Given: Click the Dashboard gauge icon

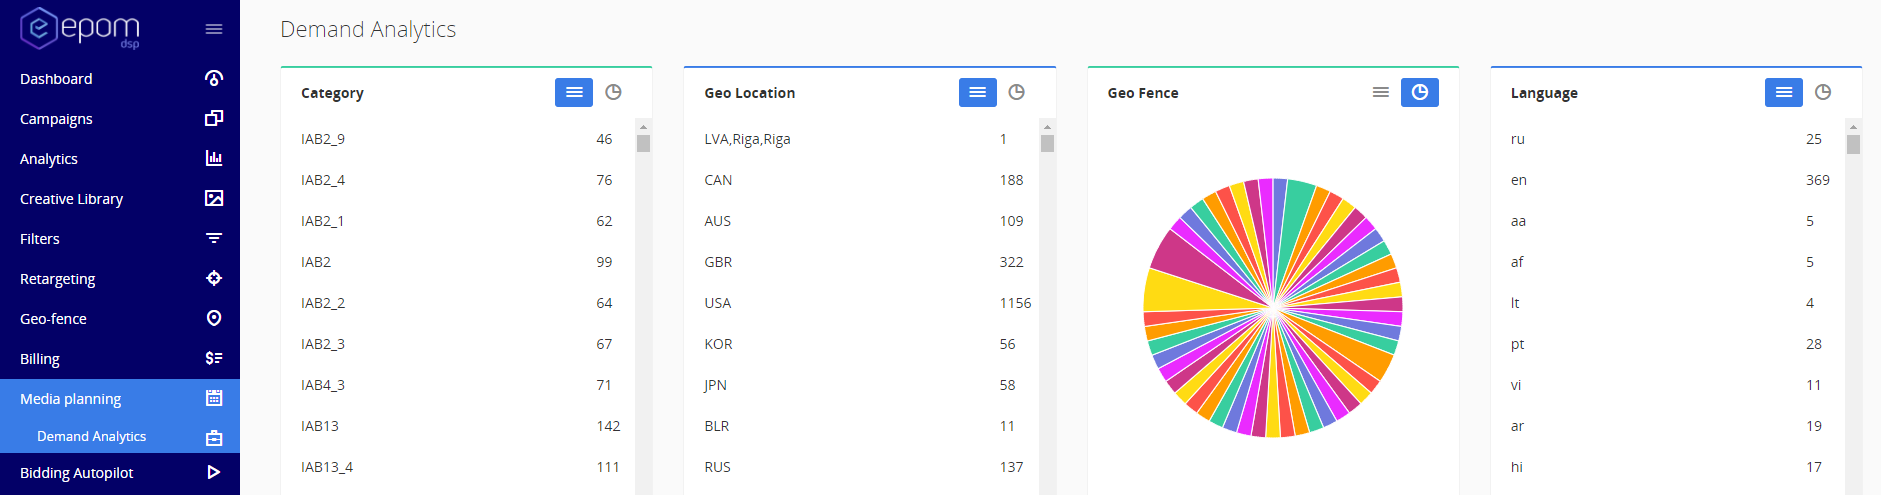Looking at the screenshot, I should [214, 78].
